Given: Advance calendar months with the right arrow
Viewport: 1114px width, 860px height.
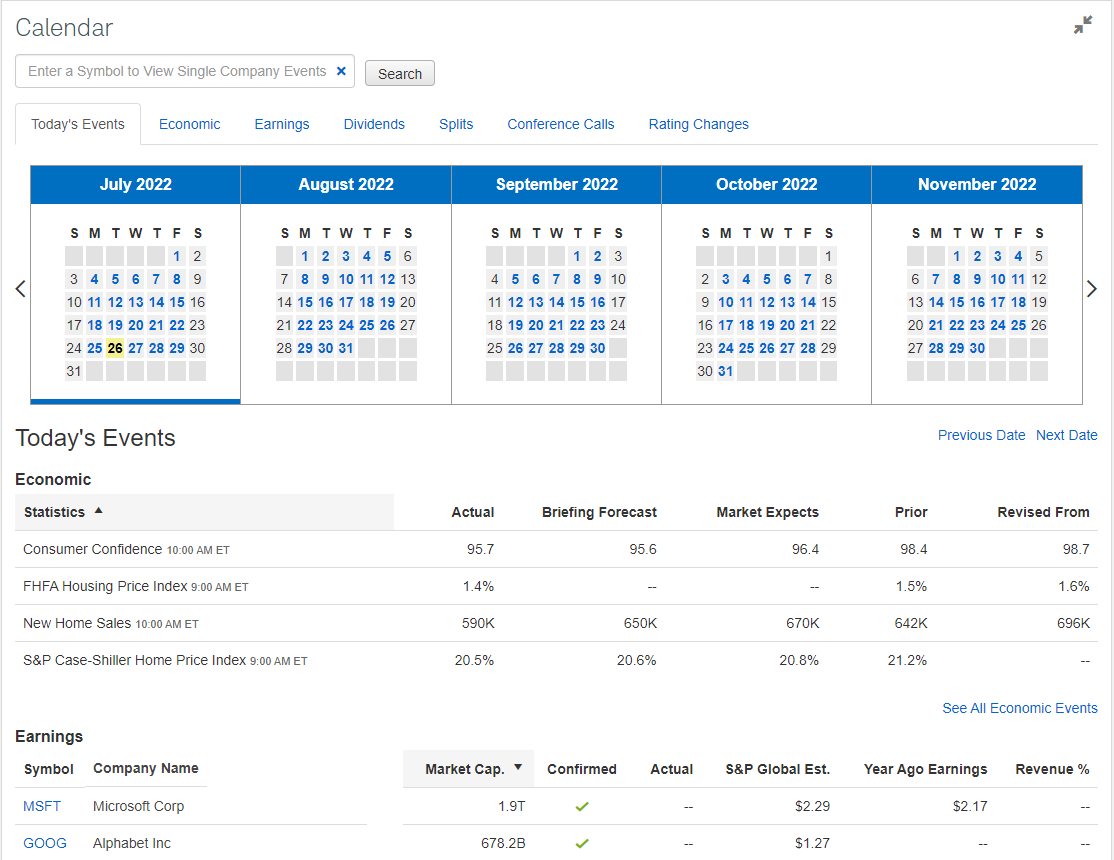Looking at the screenshot, I should point(1091,289).
